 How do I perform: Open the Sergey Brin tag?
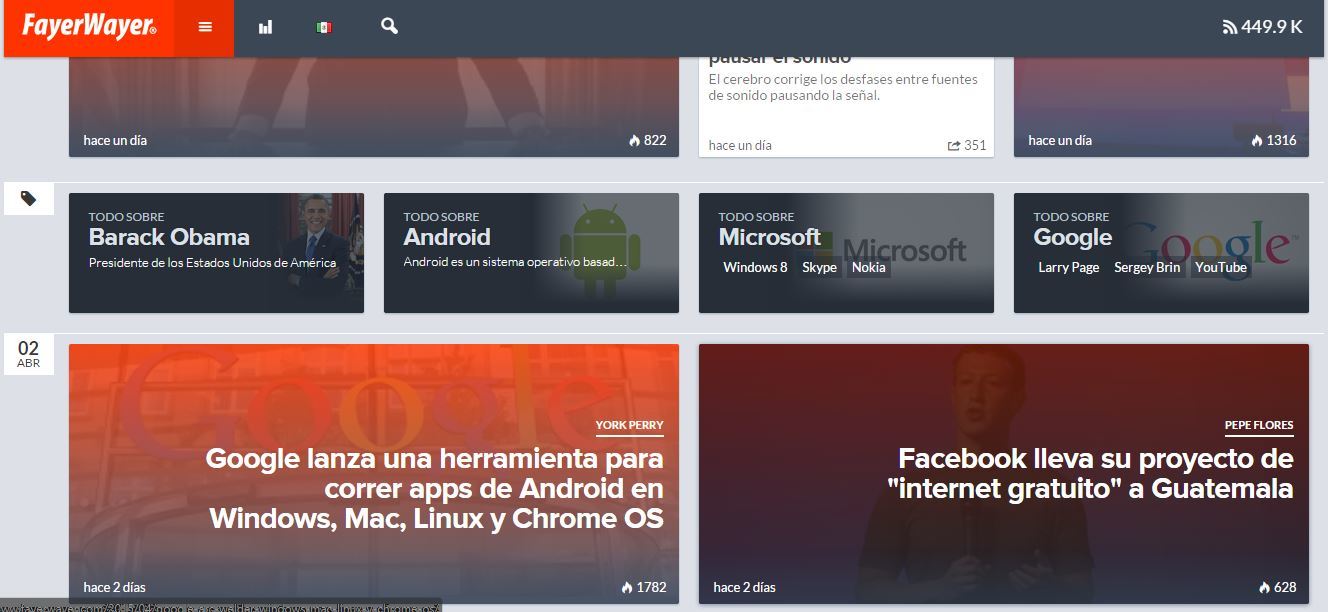(1147, 267)
